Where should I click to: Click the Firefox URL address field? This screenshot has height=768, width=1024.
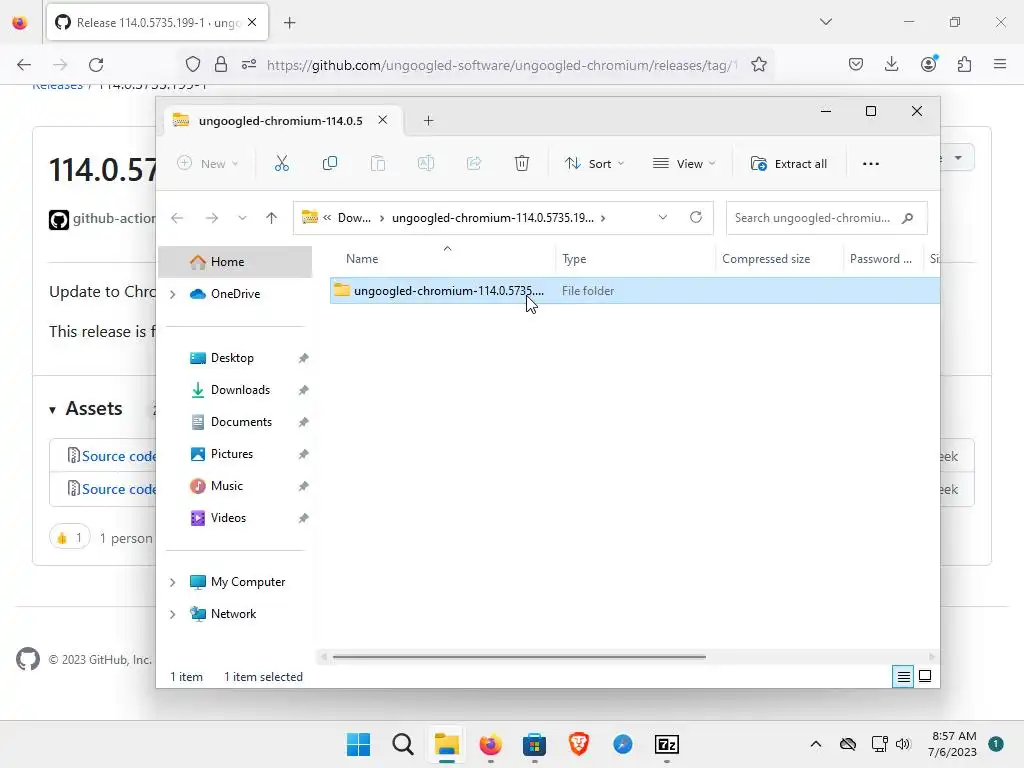tap(502, 65)
